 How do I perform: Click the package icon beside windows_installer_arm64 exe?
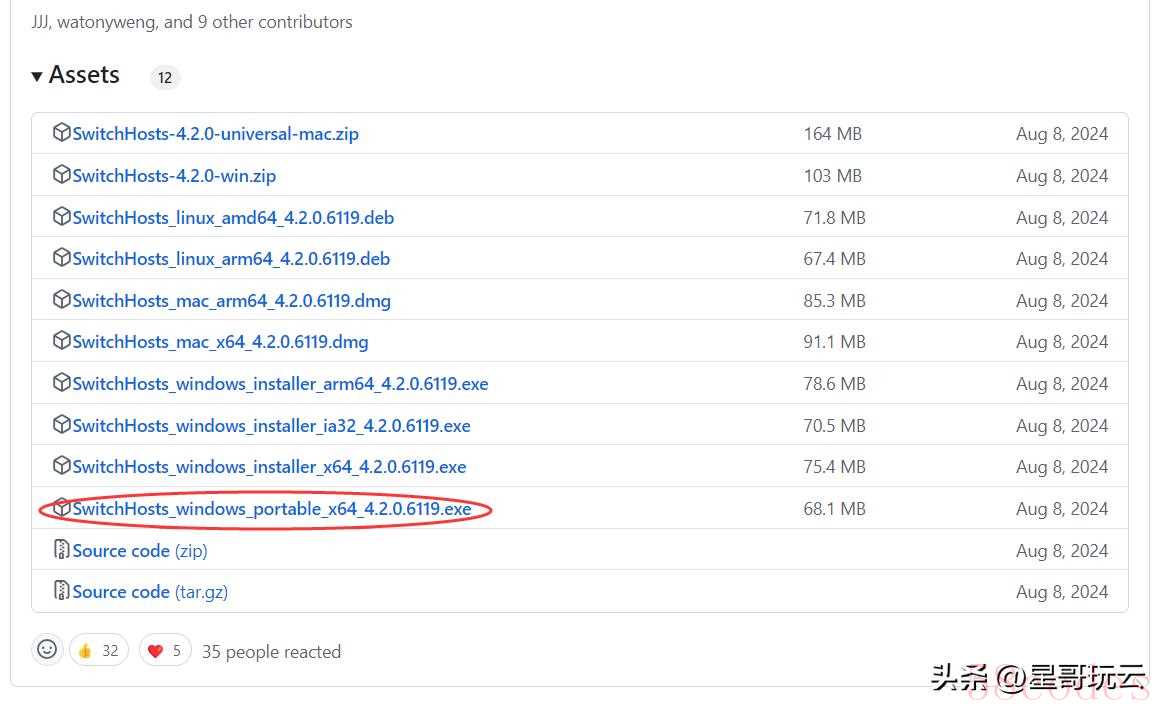click(x=62, y=382)
